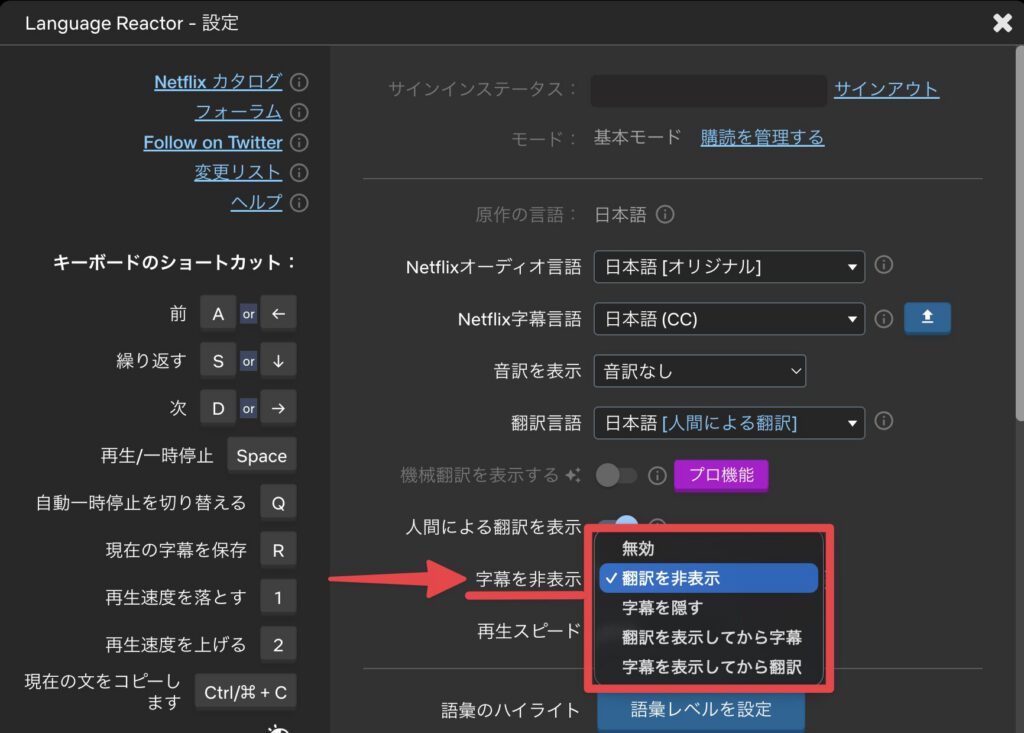Click the info icon next to Netflix カタログ
Viewport: 1024px width, 733px height.
tap(298, 82)
